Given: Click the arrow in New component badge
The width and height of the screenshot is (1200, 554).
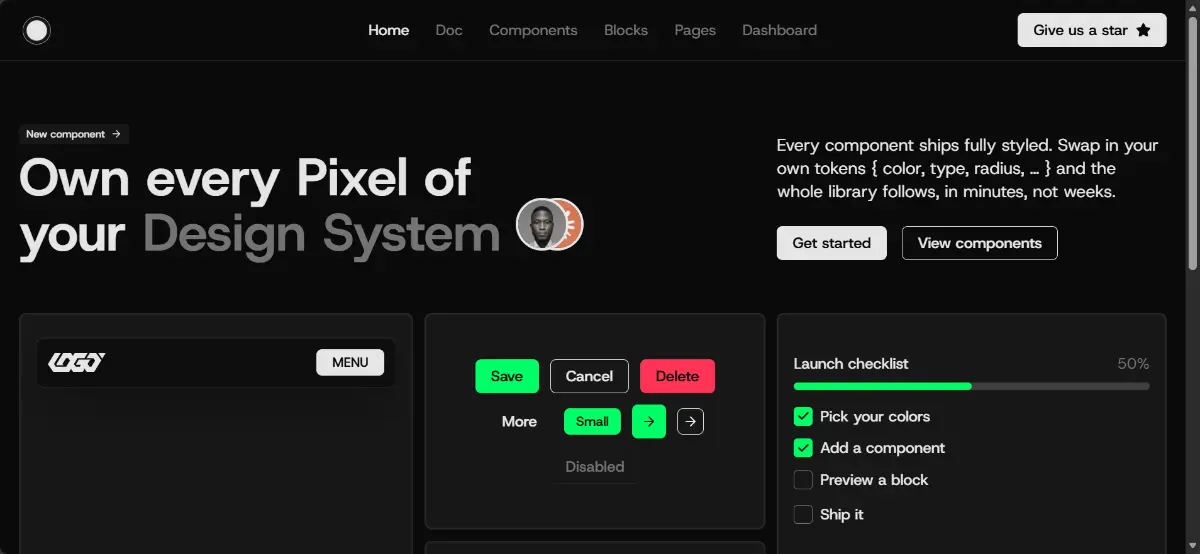Looking at the screenshot, I should tap(117, 134).
